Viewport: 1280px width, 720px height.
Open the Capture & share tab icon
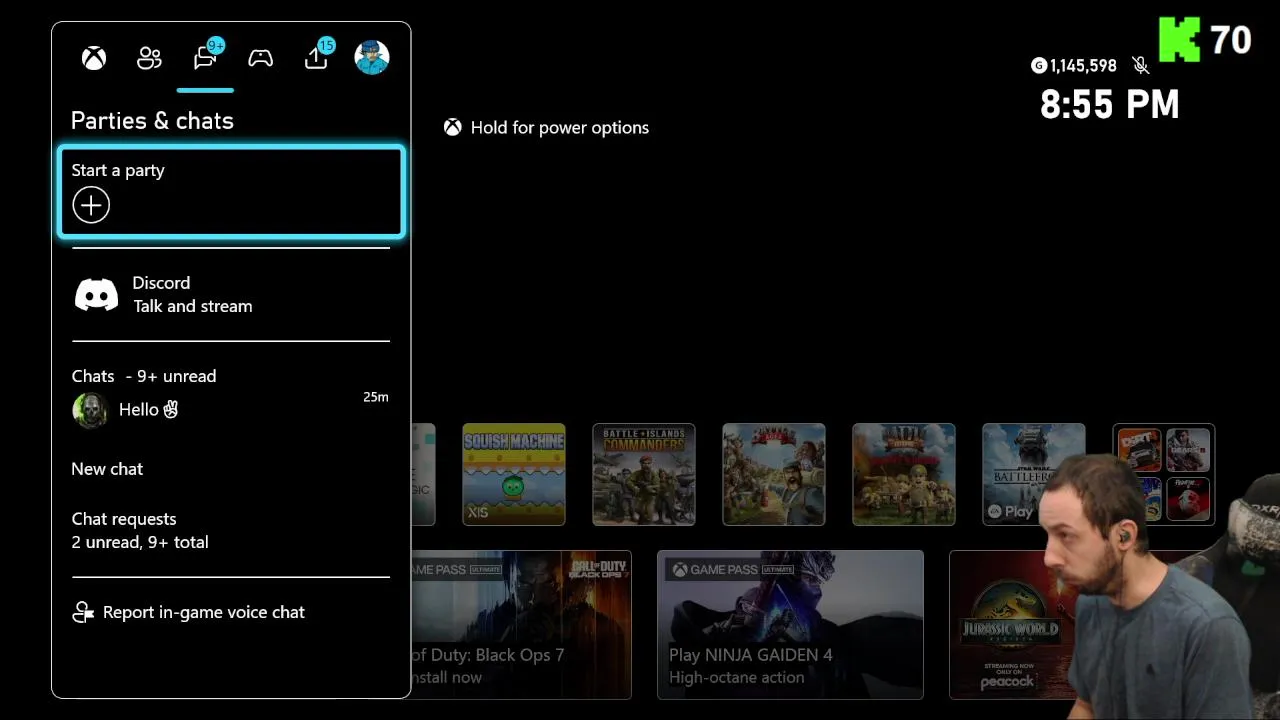[316, 58]
